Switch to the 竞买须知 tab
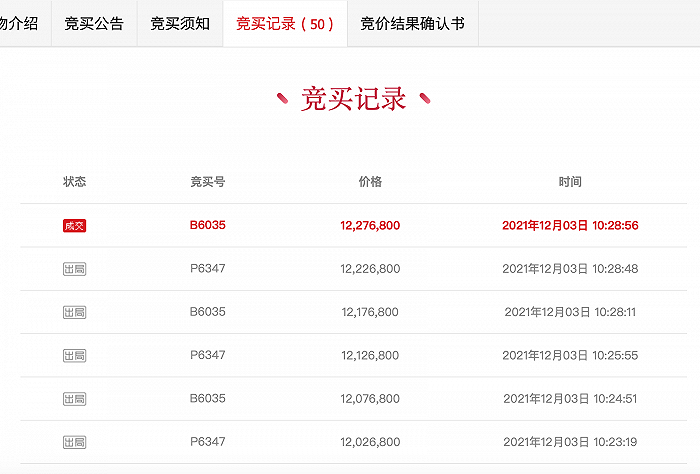Screen dimensions: 700x474 [x=180, y=23]
